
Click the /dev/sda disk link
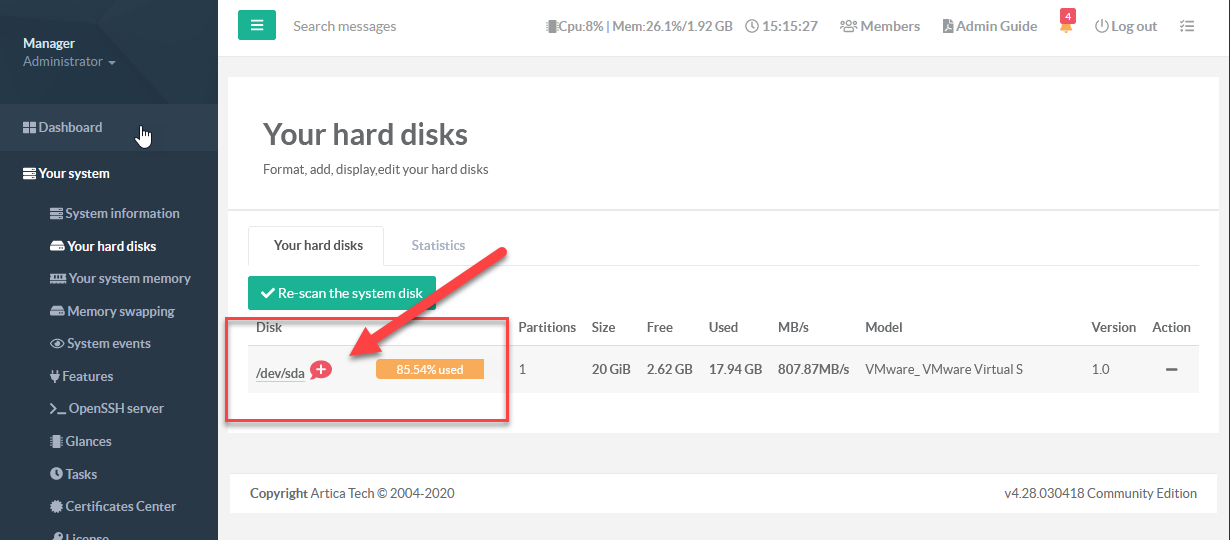click(280, 373)
